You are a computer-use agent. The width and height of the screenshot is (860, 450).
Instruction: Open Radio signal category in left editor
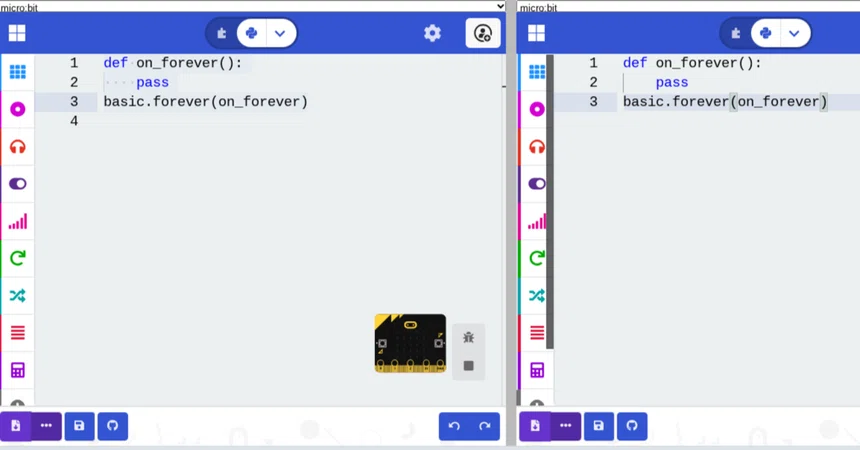18,221
